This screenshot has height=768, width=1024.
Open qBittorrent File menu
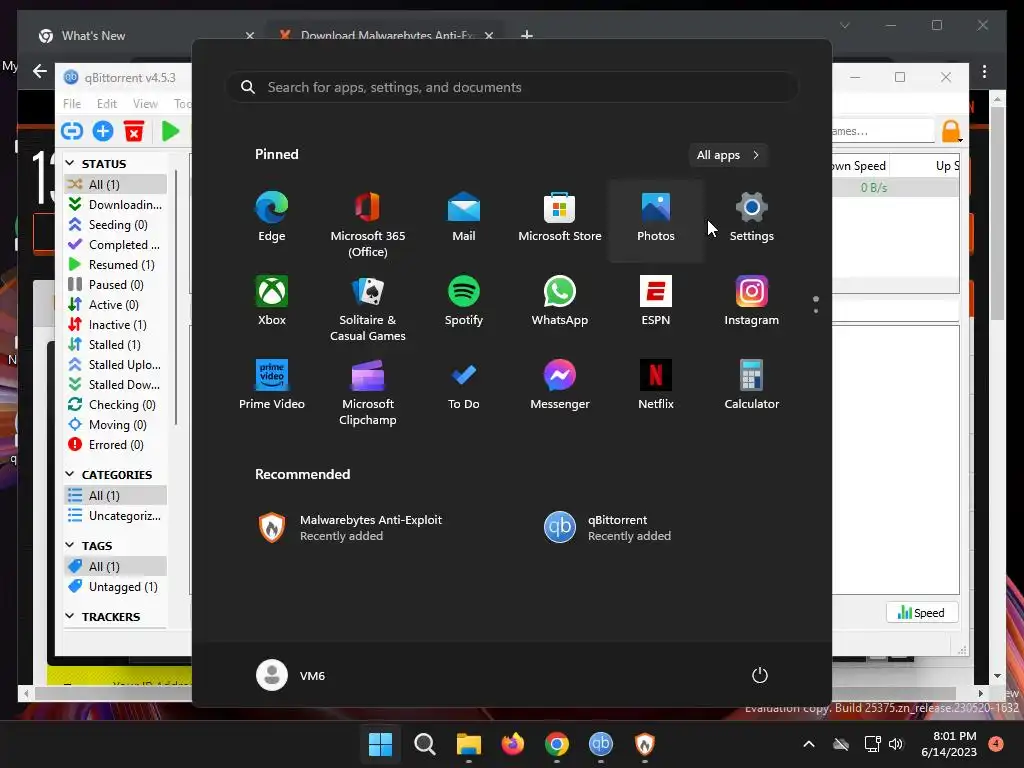[72, 104]
